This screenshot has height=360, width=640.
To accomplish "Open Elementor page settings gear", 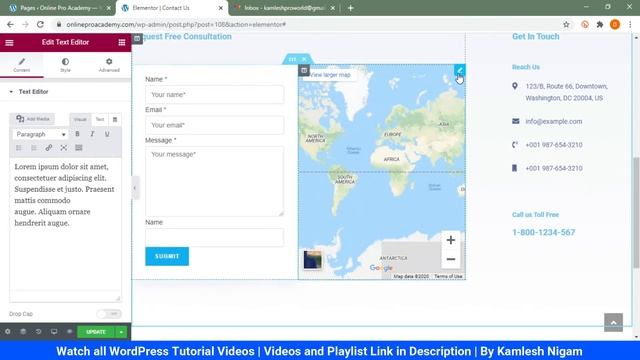I will [8, 332].
